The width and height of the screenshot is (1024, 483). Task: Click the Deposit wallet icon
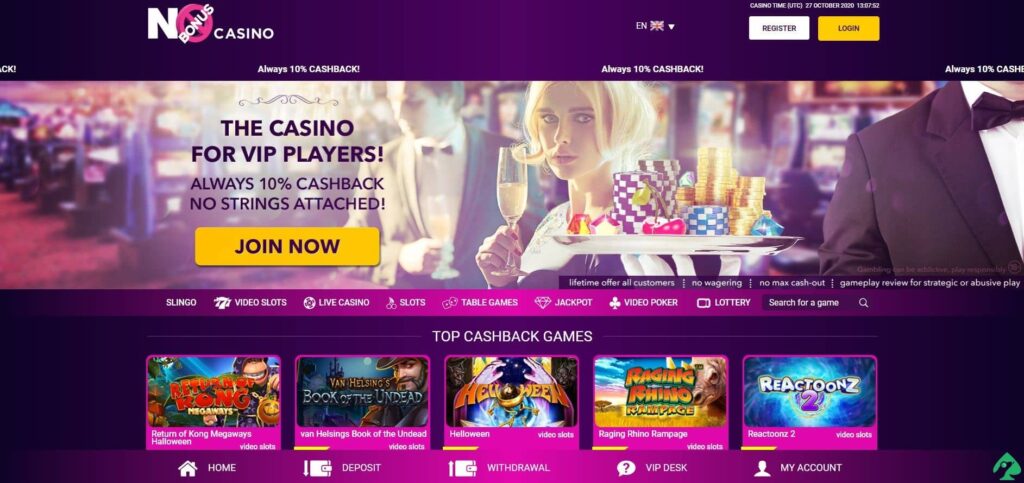point(318,468)
